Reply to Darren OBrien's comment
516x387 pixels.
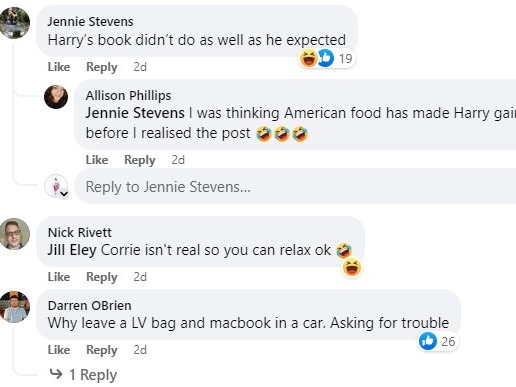(x=102, y=350)
